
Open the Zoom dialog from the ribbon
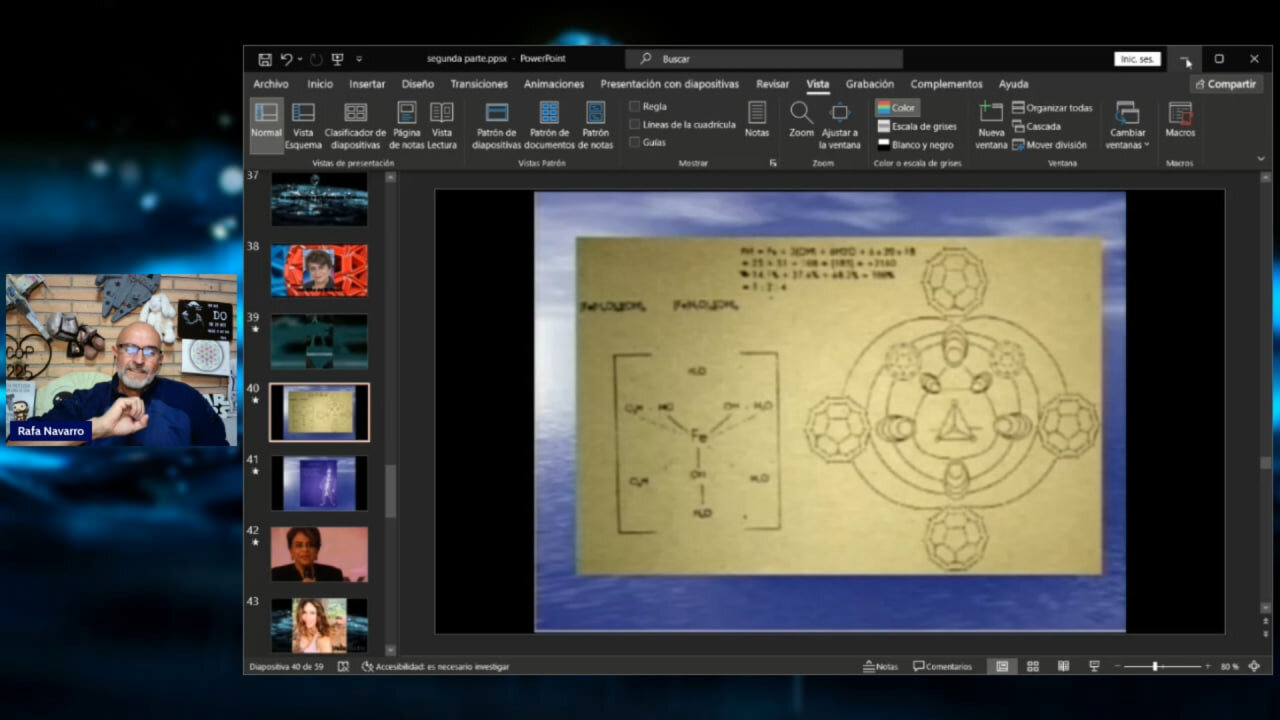click(x=801, y=120)
